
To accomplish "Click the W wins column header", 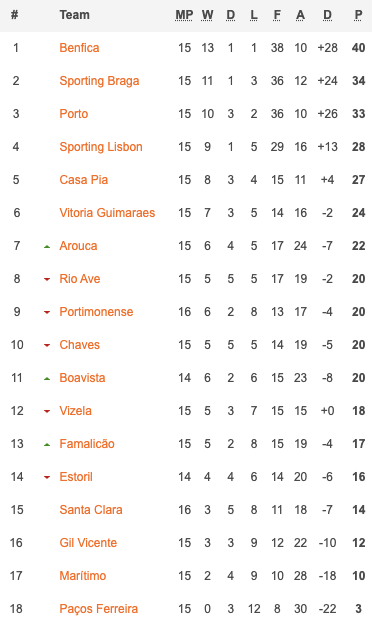I will coord(207,15).
